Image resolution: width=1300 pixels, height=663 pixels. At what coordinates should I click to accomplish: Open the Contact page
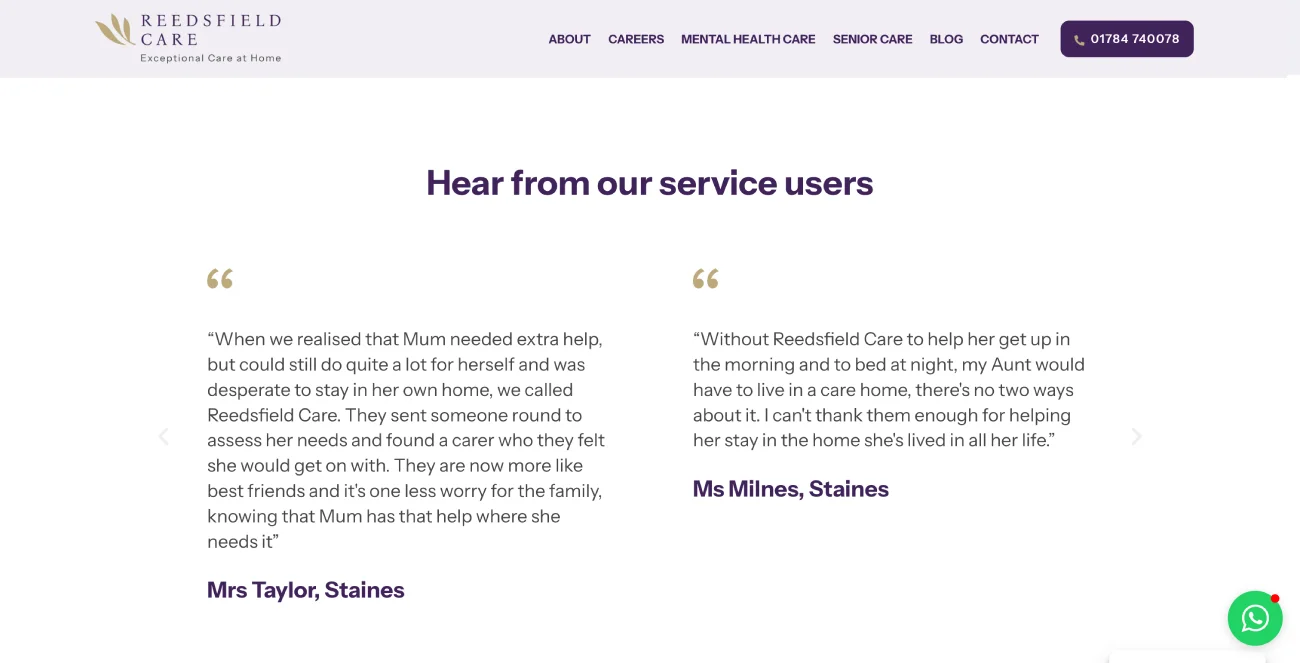click(x=1009, y=39)
